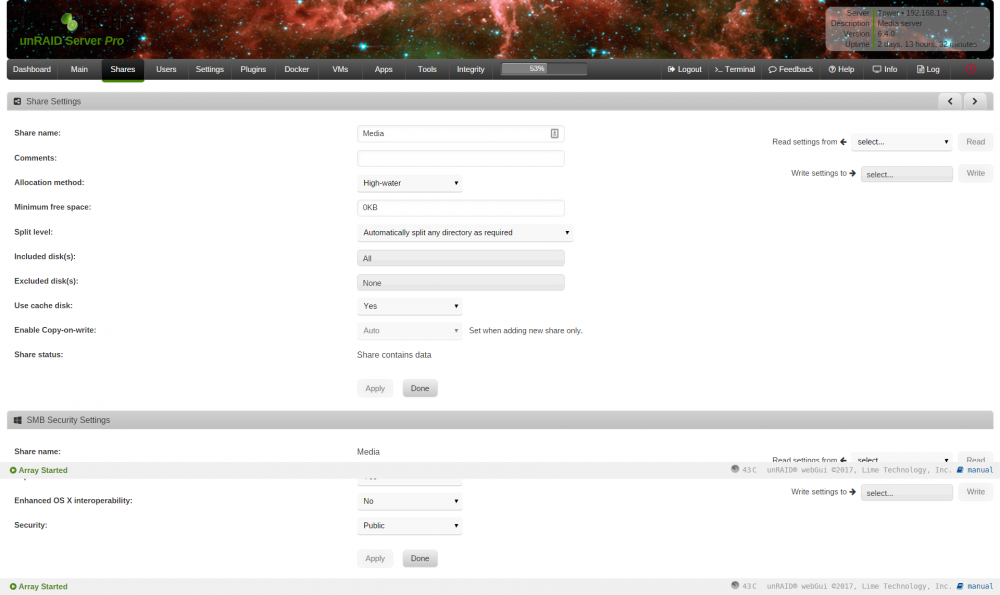Click the red power icon in the navbar

click(x=971, y=69)
